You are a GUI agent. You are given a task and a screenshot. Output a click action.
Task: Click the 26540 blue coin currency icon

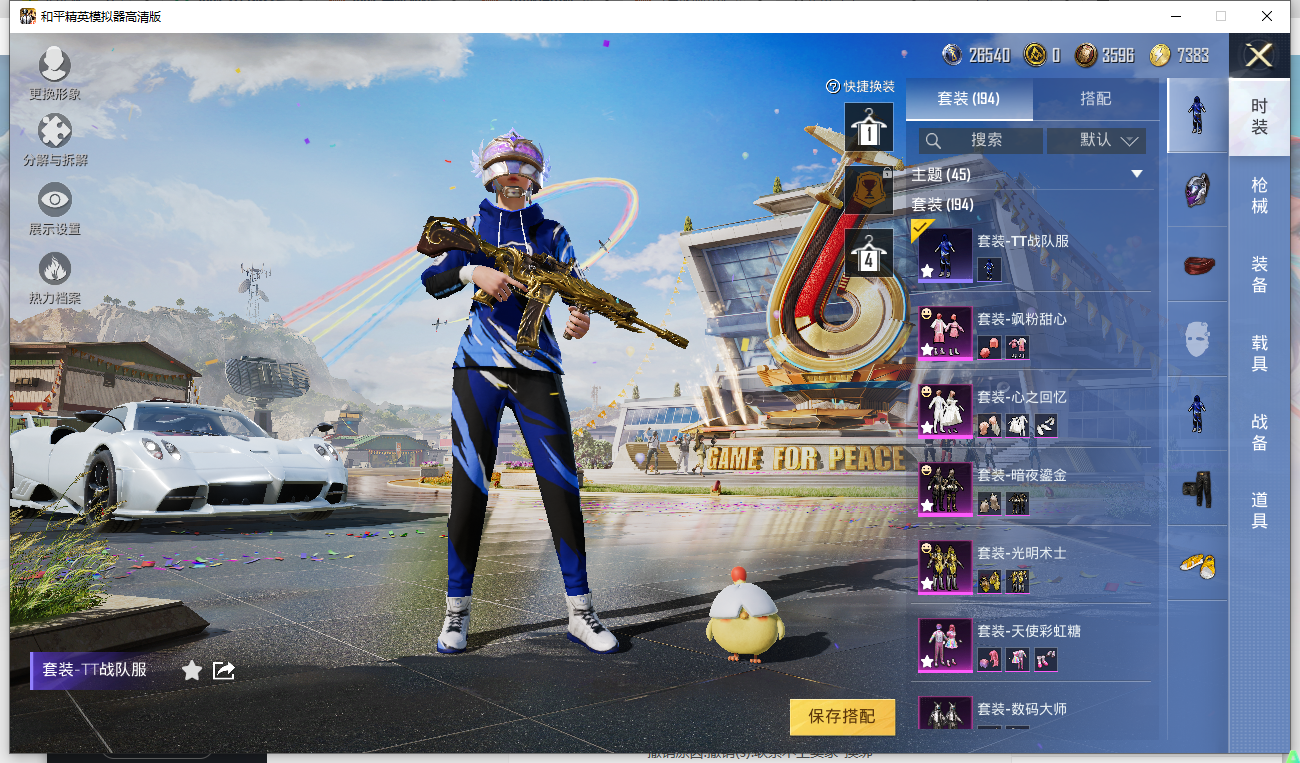952,55
